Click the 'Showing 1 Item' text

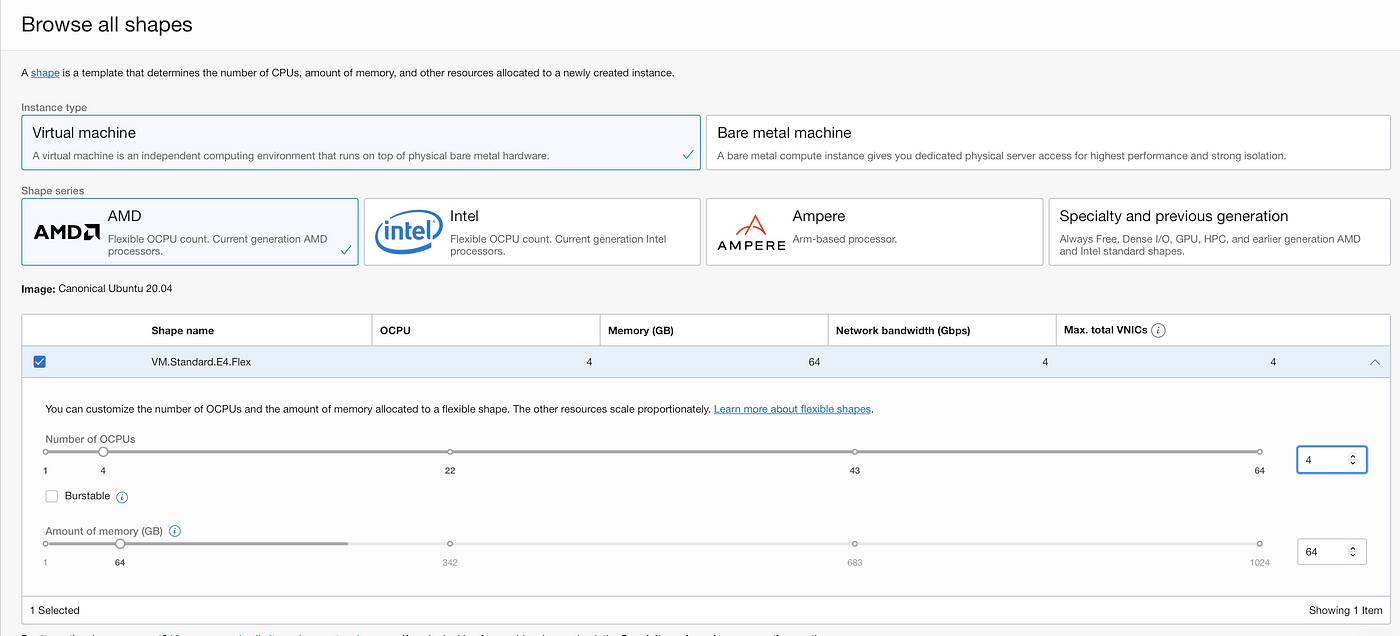coord(1345,610)
